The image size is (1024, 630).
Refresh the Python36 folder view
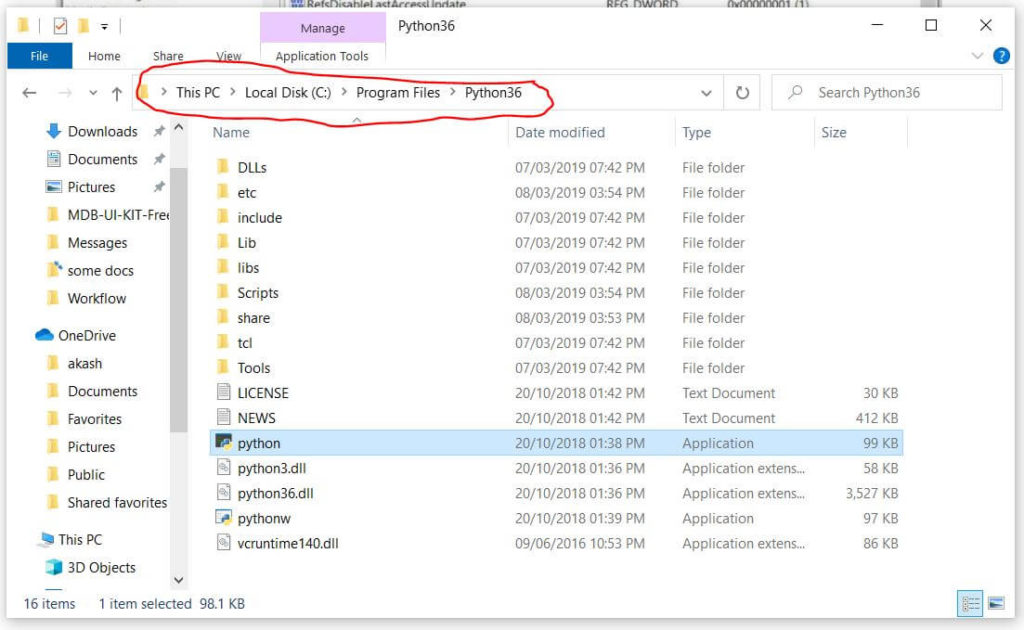[742, 93]
